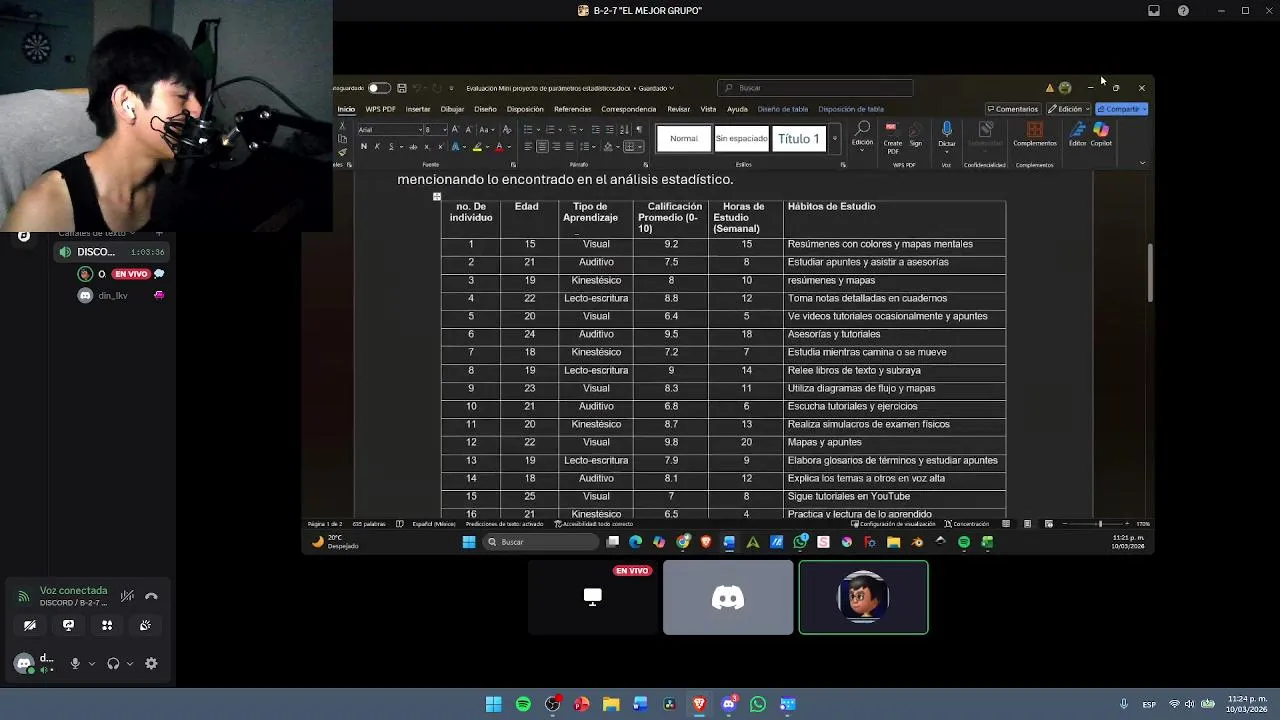The height and width of the screenshot is (720, 1280).
Task: Open Brave browser from Windows taskbar
Action: [x=699, y=704]
